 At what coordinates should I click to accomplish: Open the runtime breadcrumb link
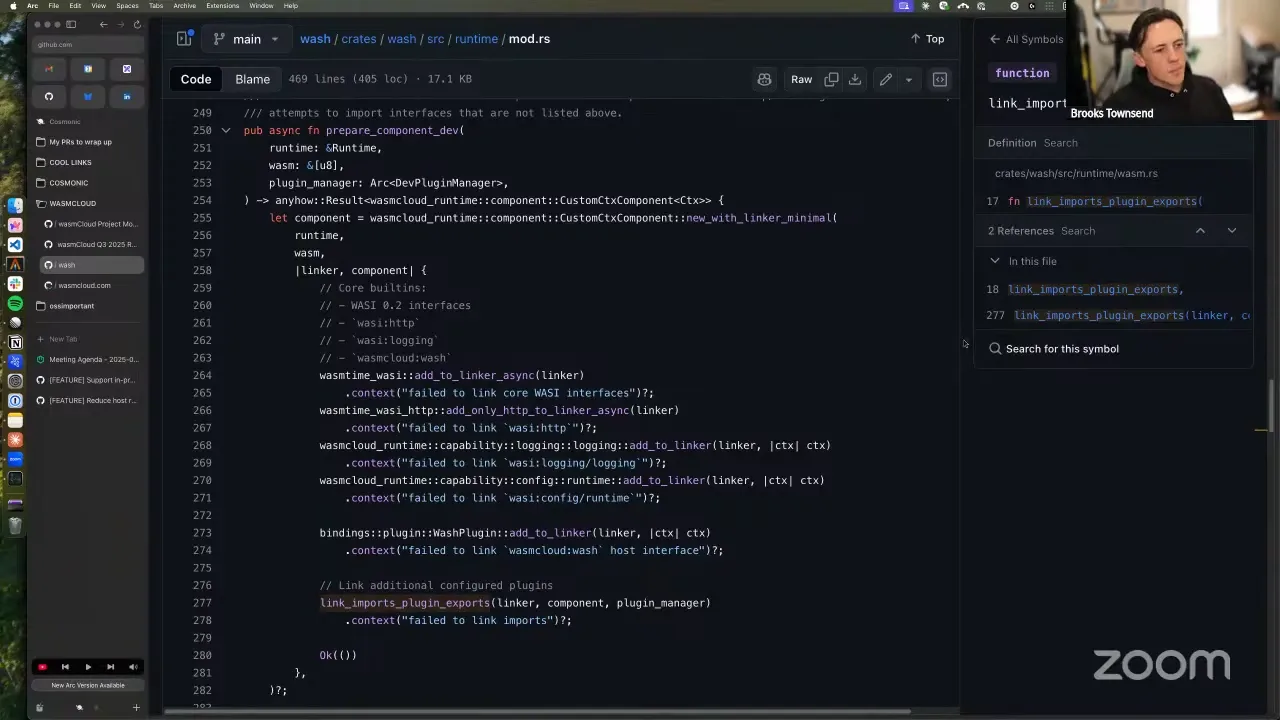476,39
